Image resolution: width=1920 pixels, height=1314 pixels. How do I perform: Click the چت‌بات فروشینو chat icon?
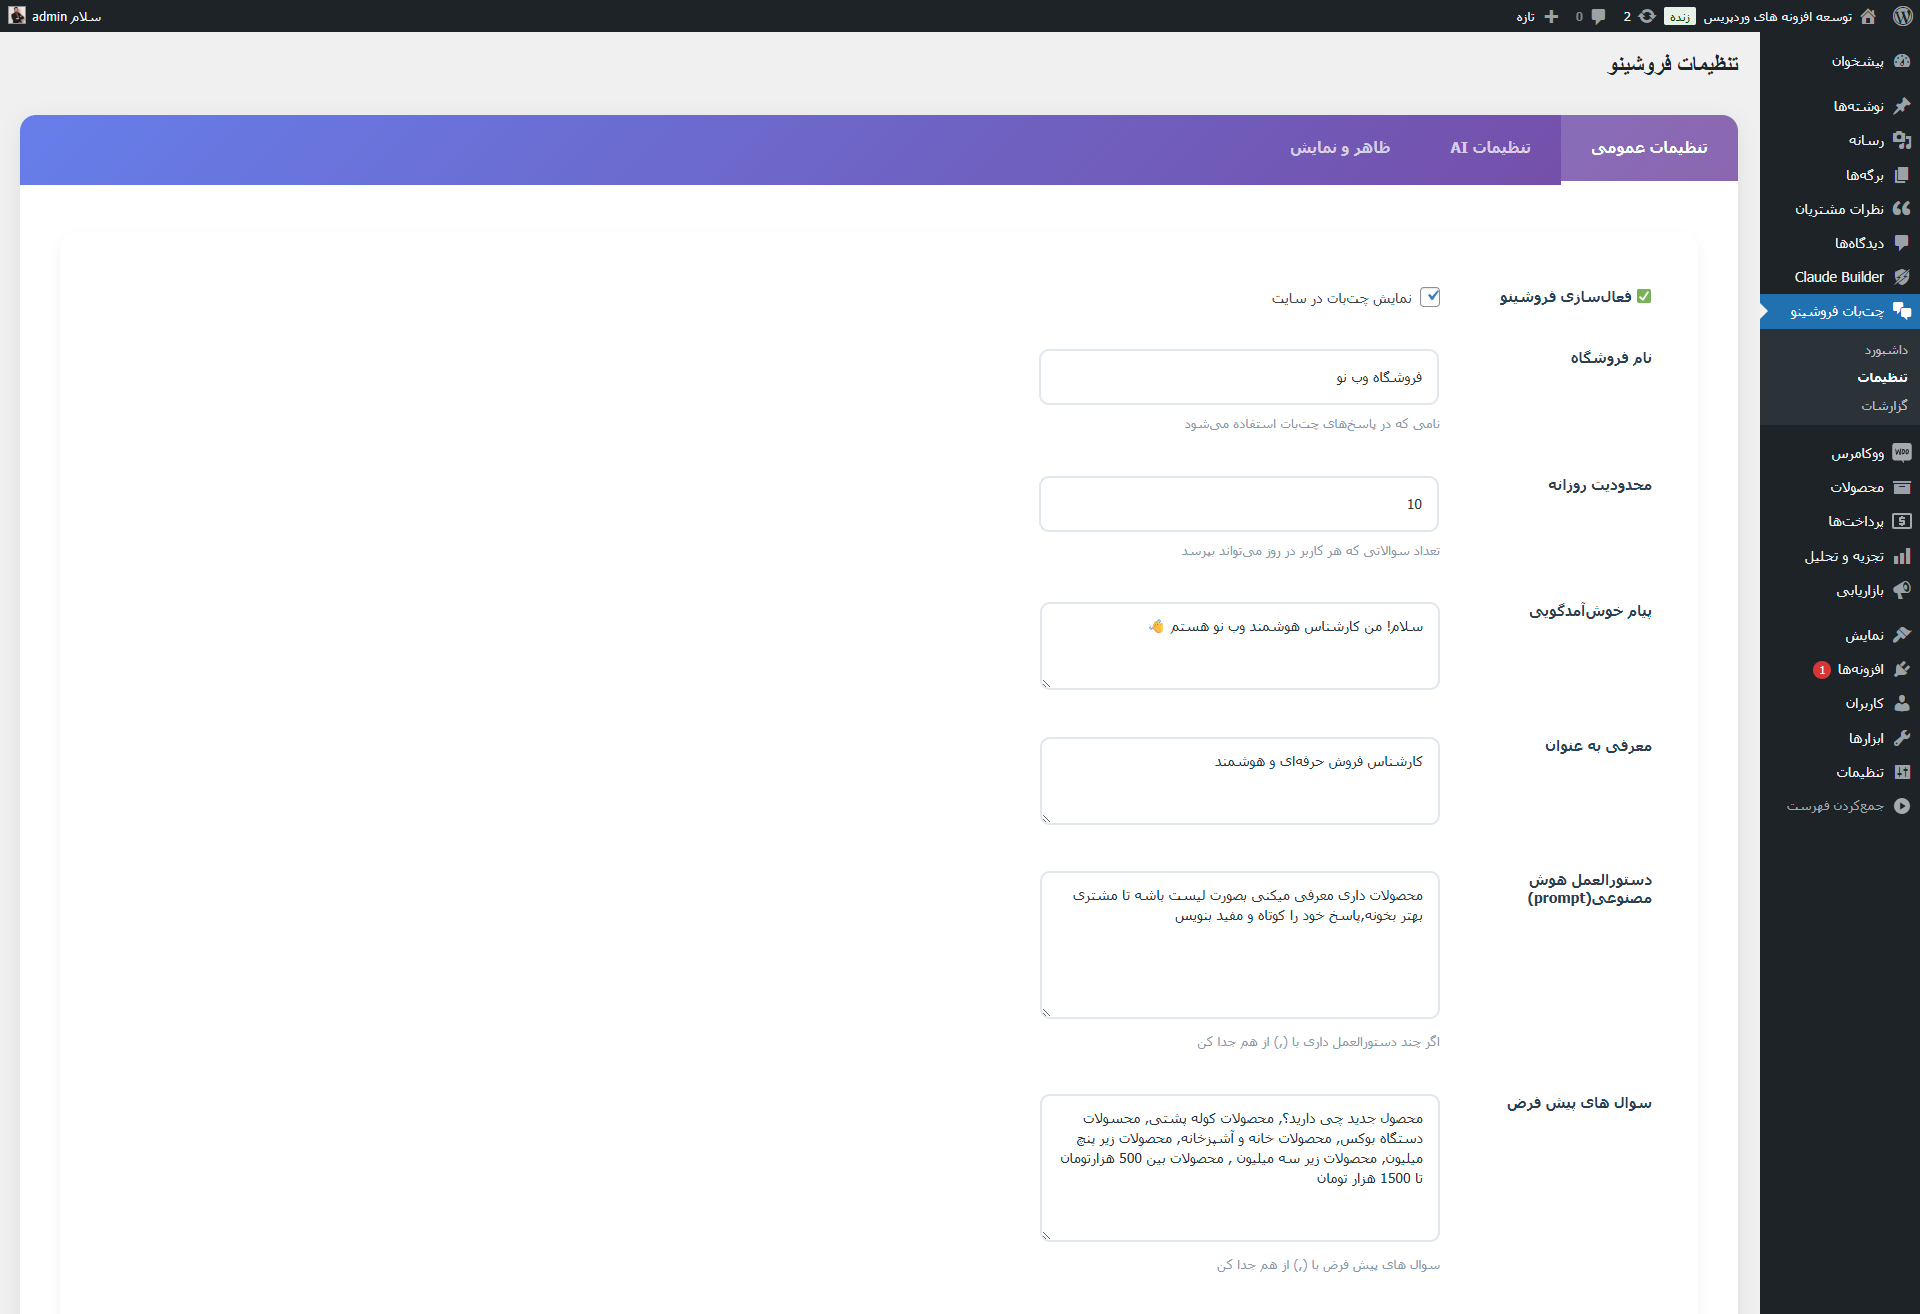1903,311
